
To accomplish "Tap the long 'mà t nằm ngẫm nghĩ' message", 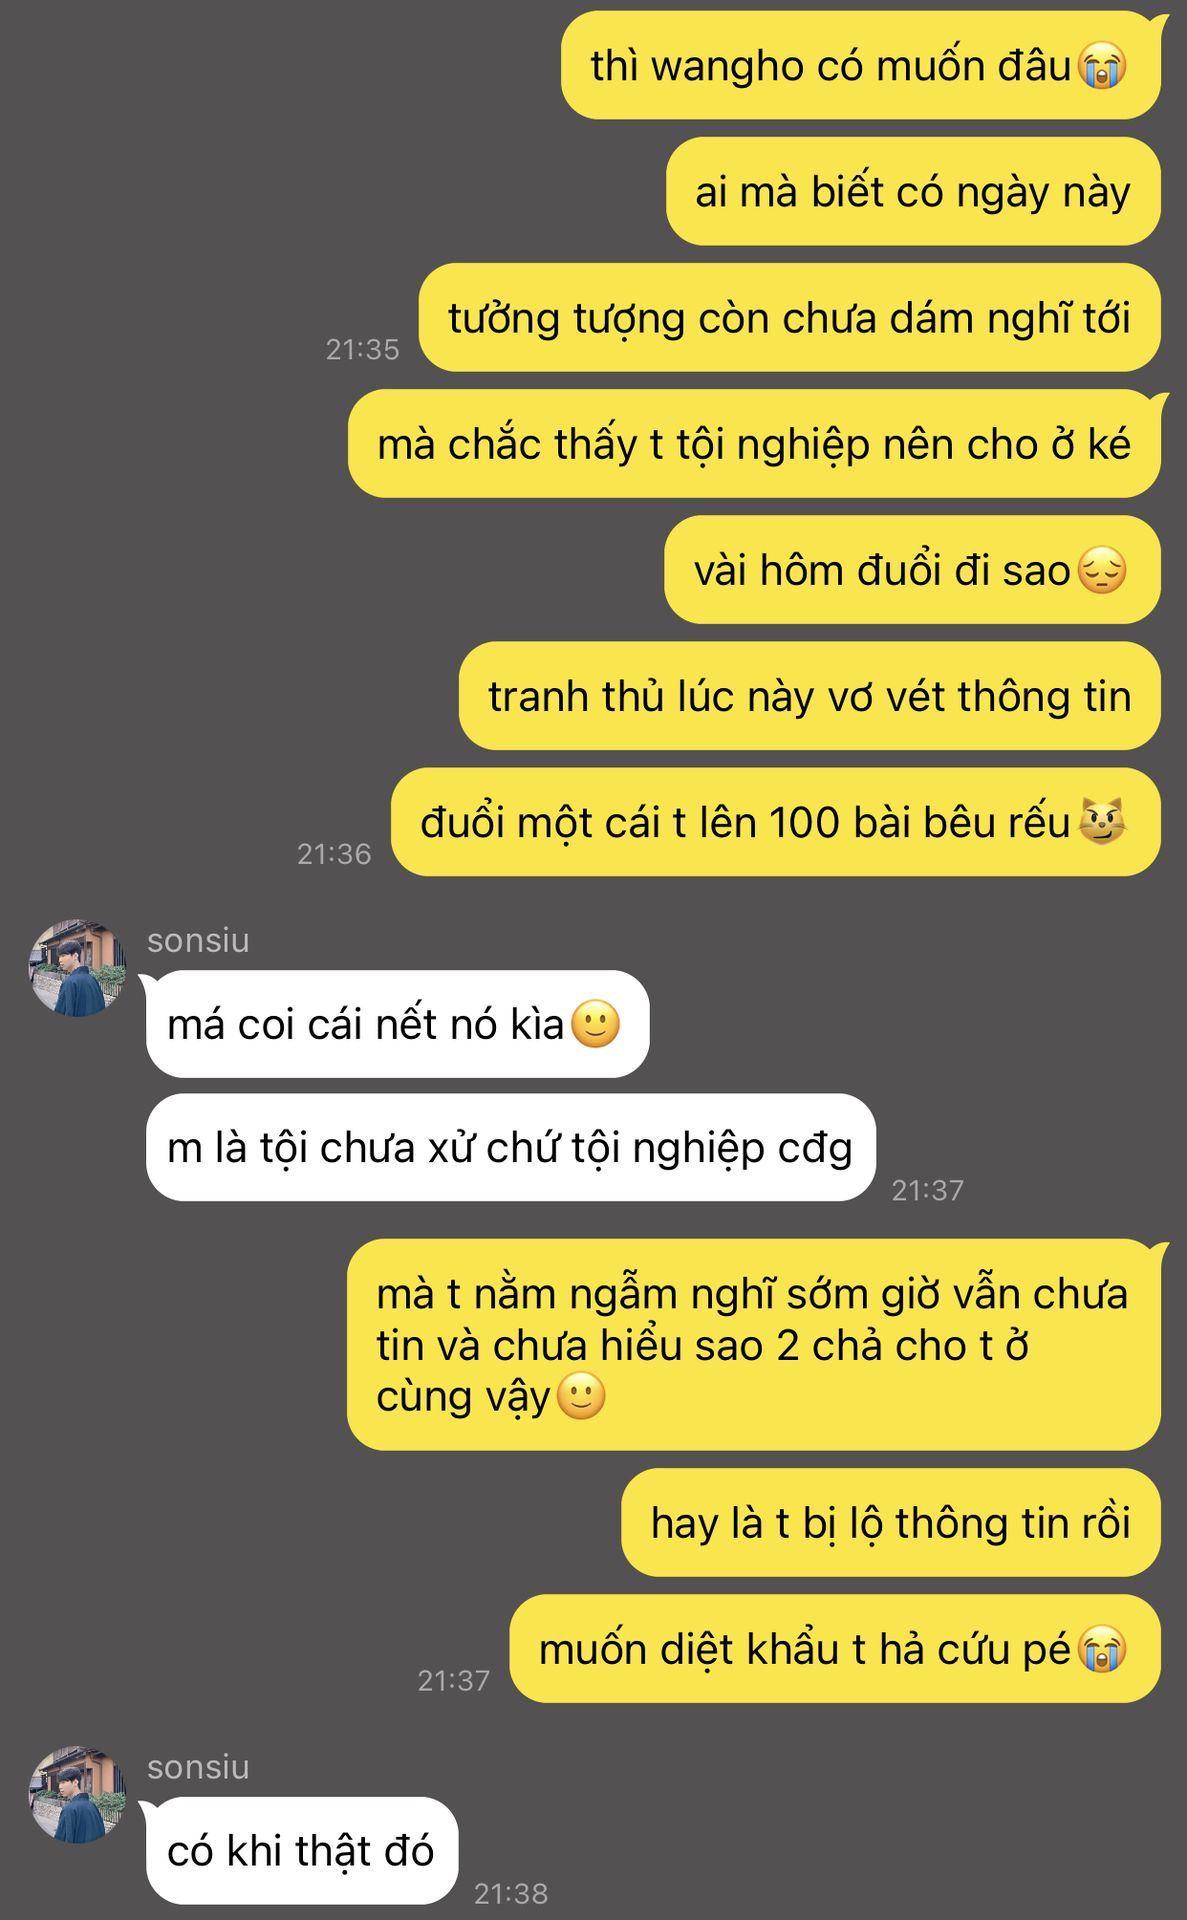I will (x=754, y=1345).
